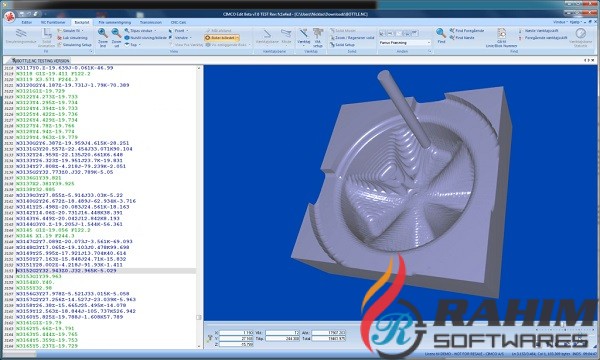Expand the Genvis fil dropdown
Viewport: 600px width, 360px height.
pos(82,31)
